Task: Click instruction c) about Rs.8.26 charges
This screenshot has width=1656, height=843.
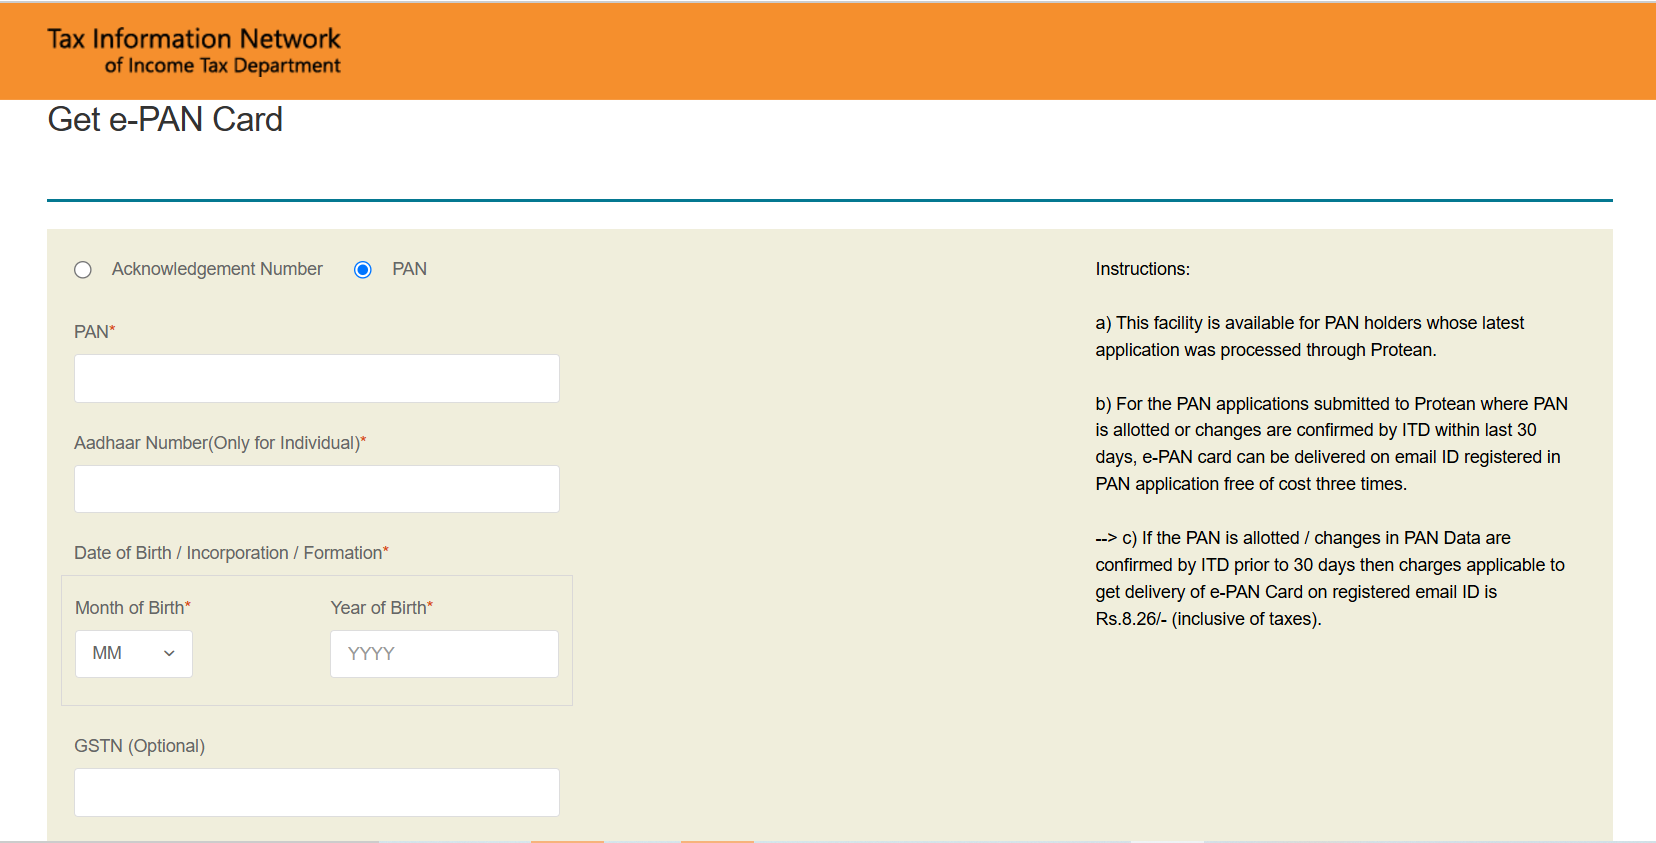Action: (1330, 578)
